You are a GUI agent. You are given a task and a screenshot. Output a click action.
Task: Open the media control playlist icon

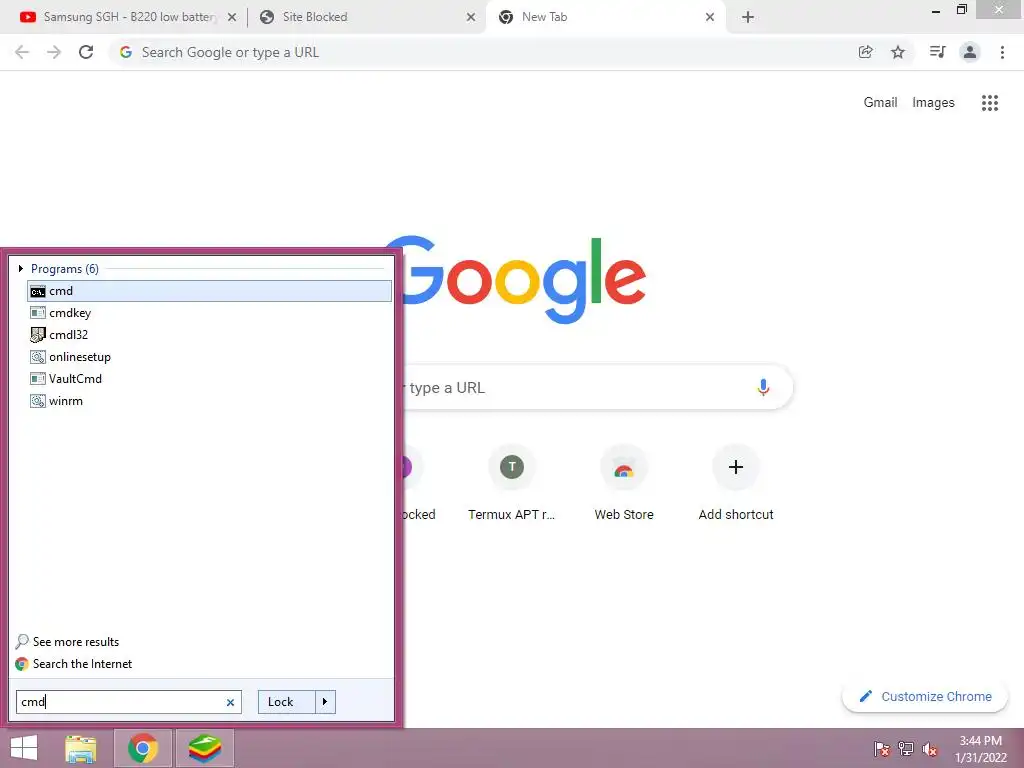coord(937,52)
